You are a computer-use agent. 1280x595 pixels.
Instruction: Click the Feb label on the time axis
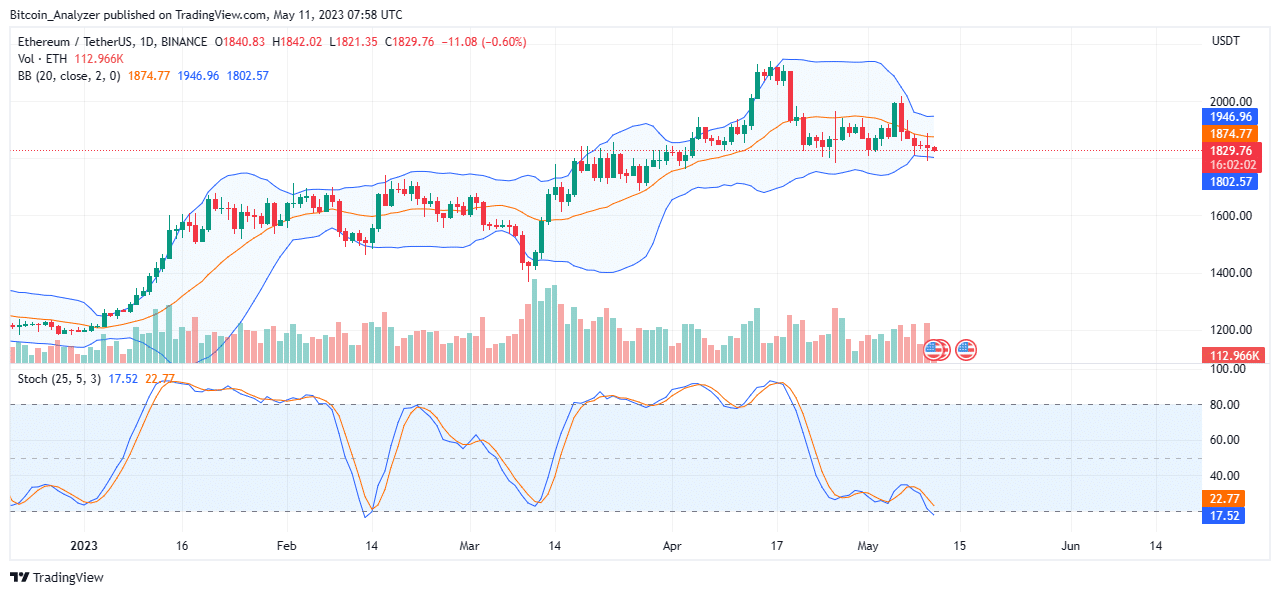[287, 546]
